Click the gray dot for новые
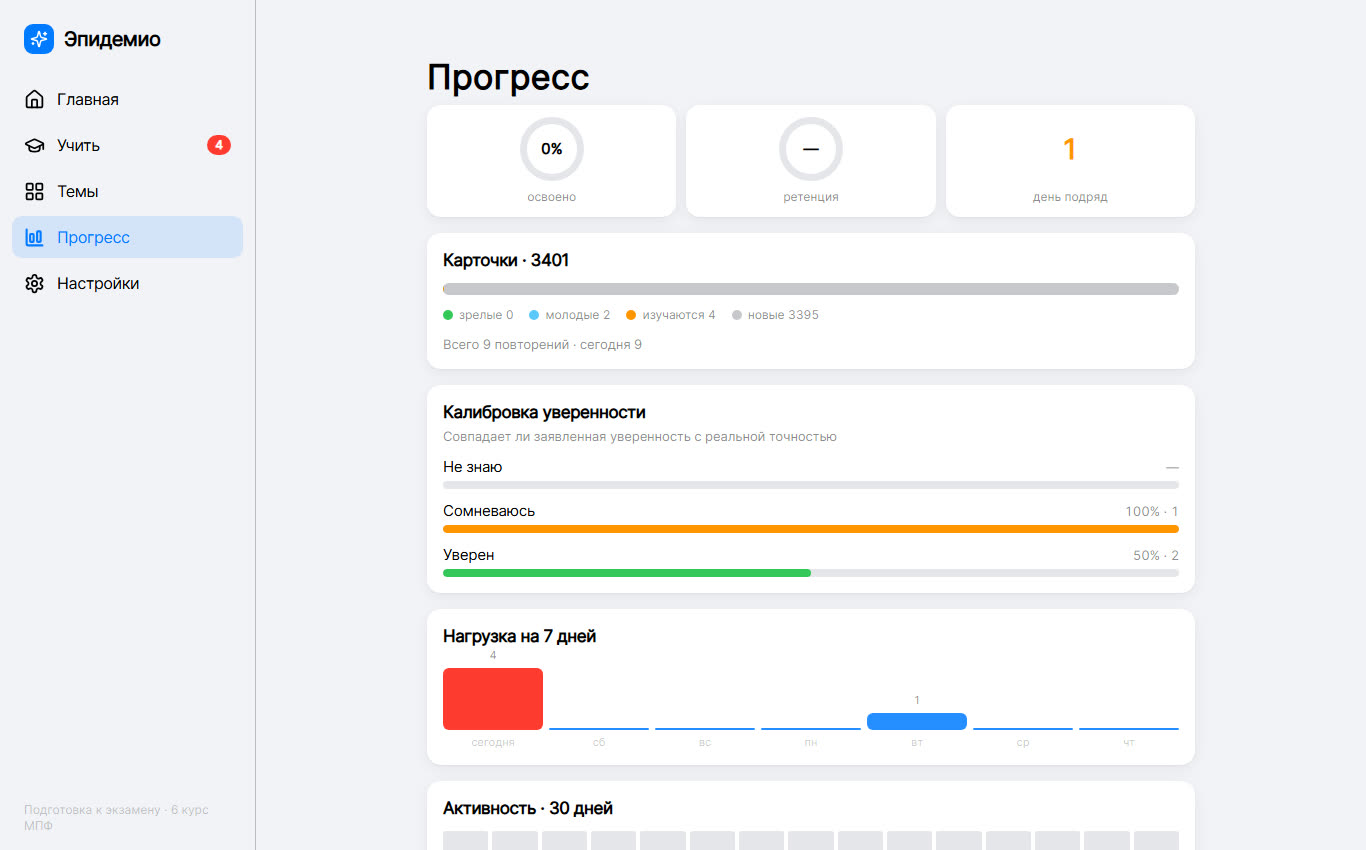Viewport: 1366px width, 850px height. (737, 315)
